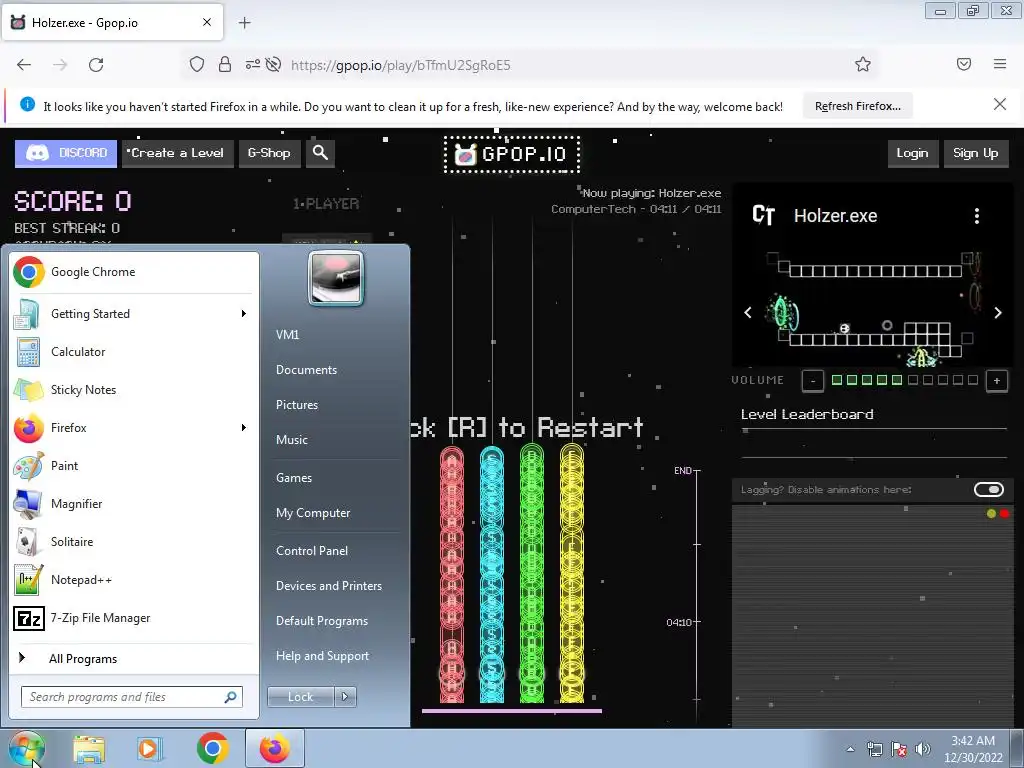Click the Holzer.exe video title
Image resolution: width=1024 pixels, height=768 pixels.
pos(835,216)
